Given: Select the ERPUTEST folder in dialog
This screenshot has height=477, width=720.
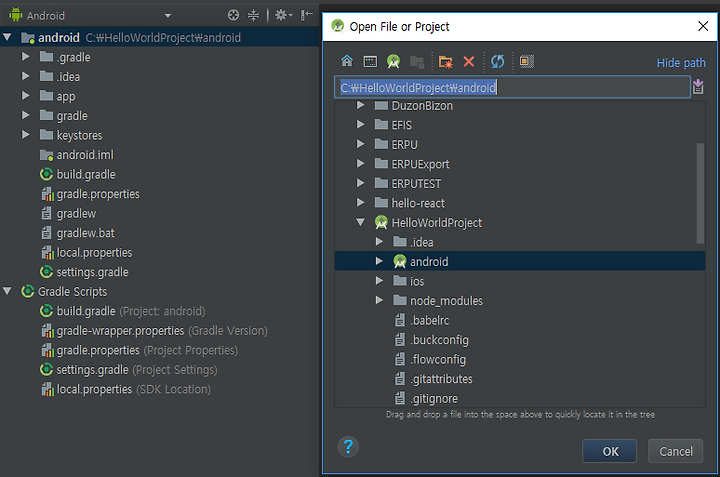Looking at the screenshot, I should point(416,184).
